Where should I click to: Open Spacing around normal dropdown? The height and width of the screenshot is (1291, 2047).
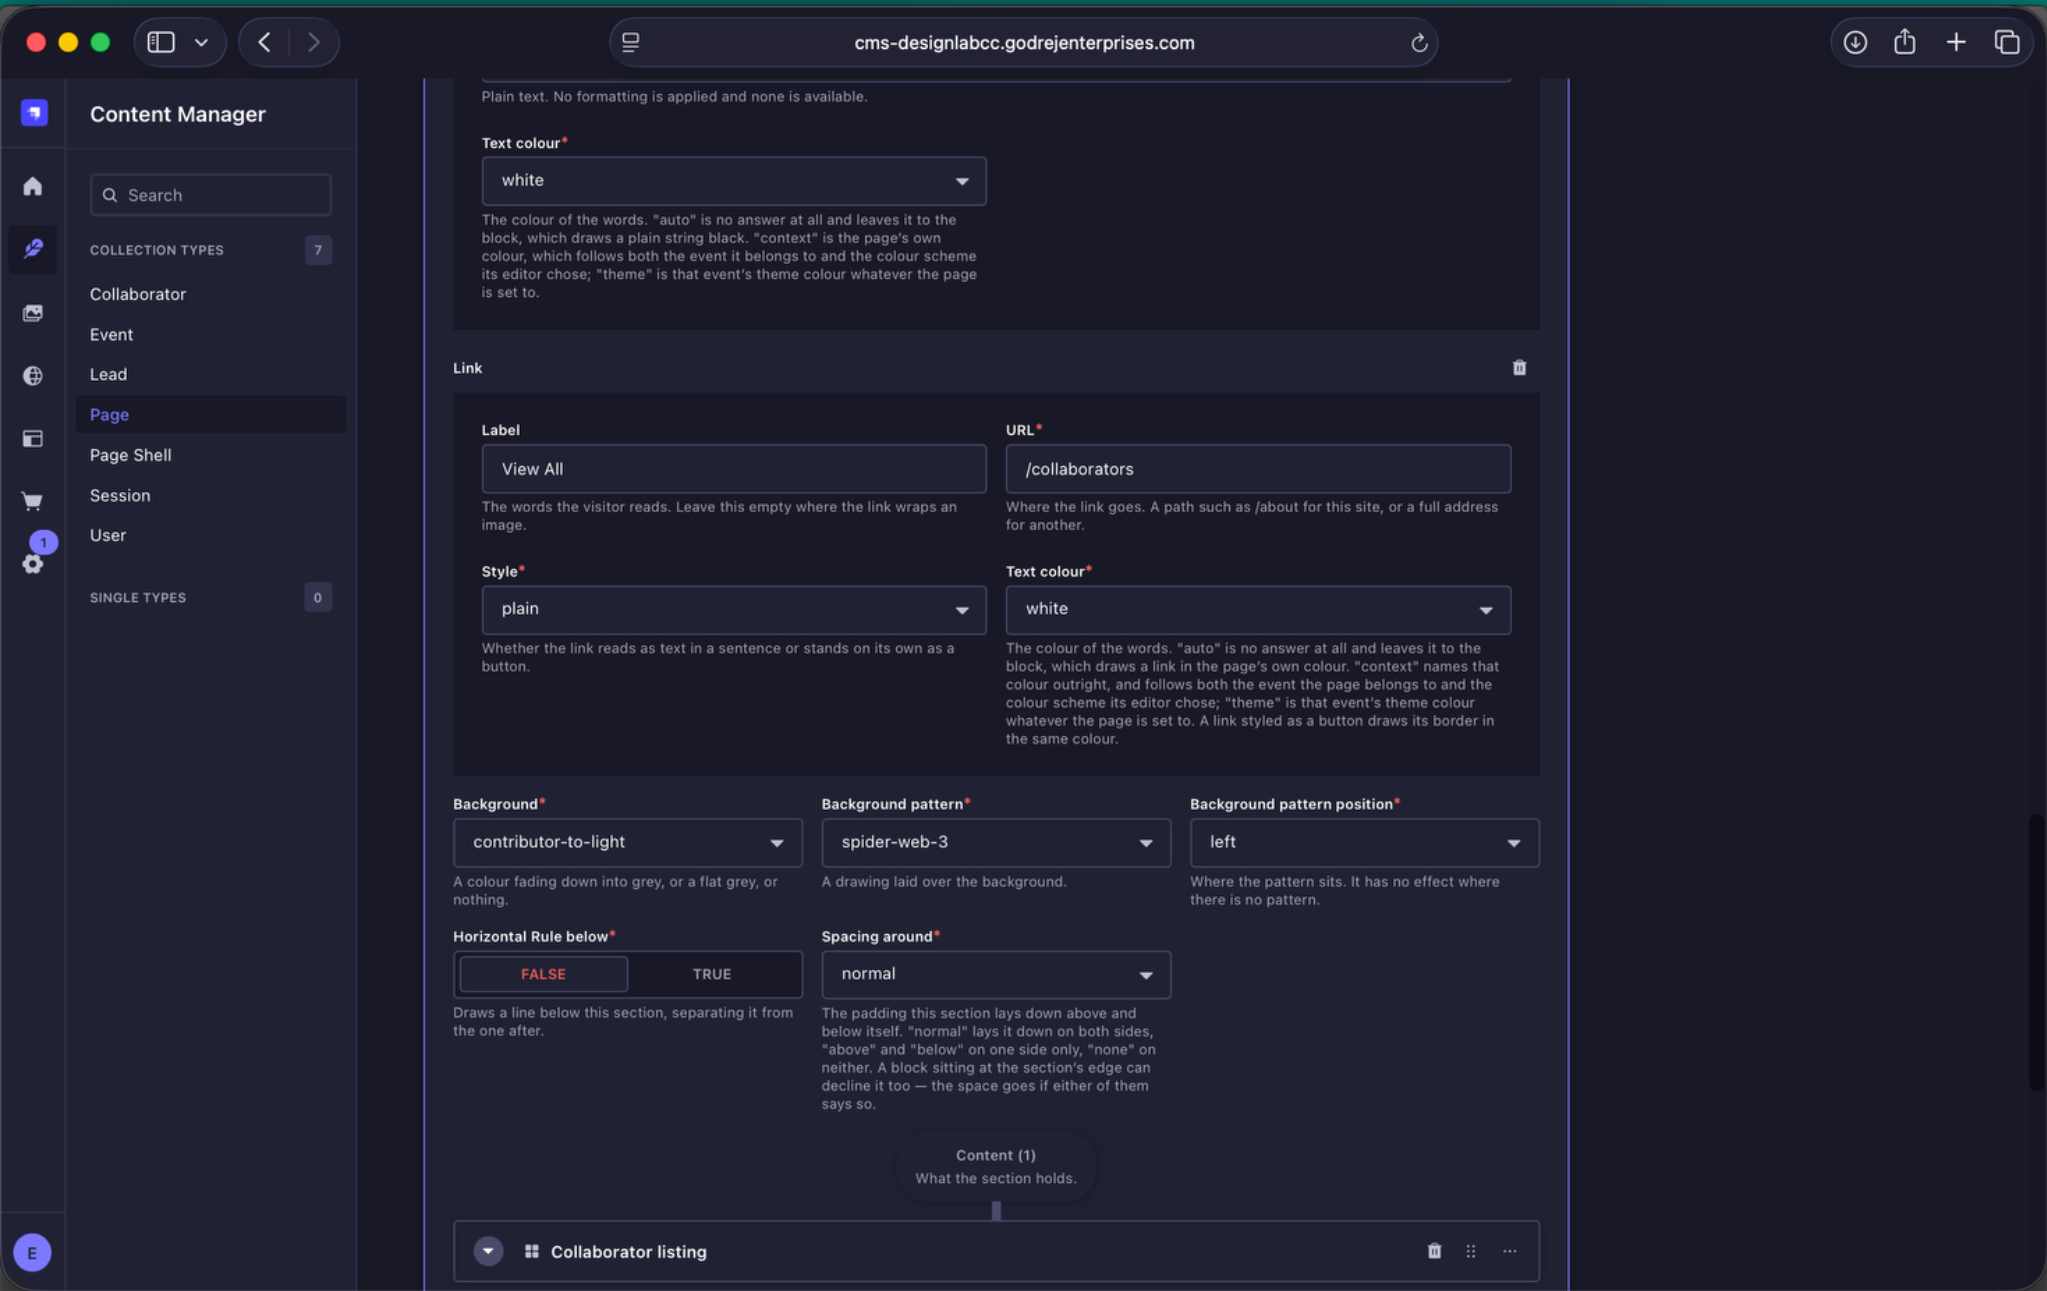pyautogui.click(x=996, y=974)
